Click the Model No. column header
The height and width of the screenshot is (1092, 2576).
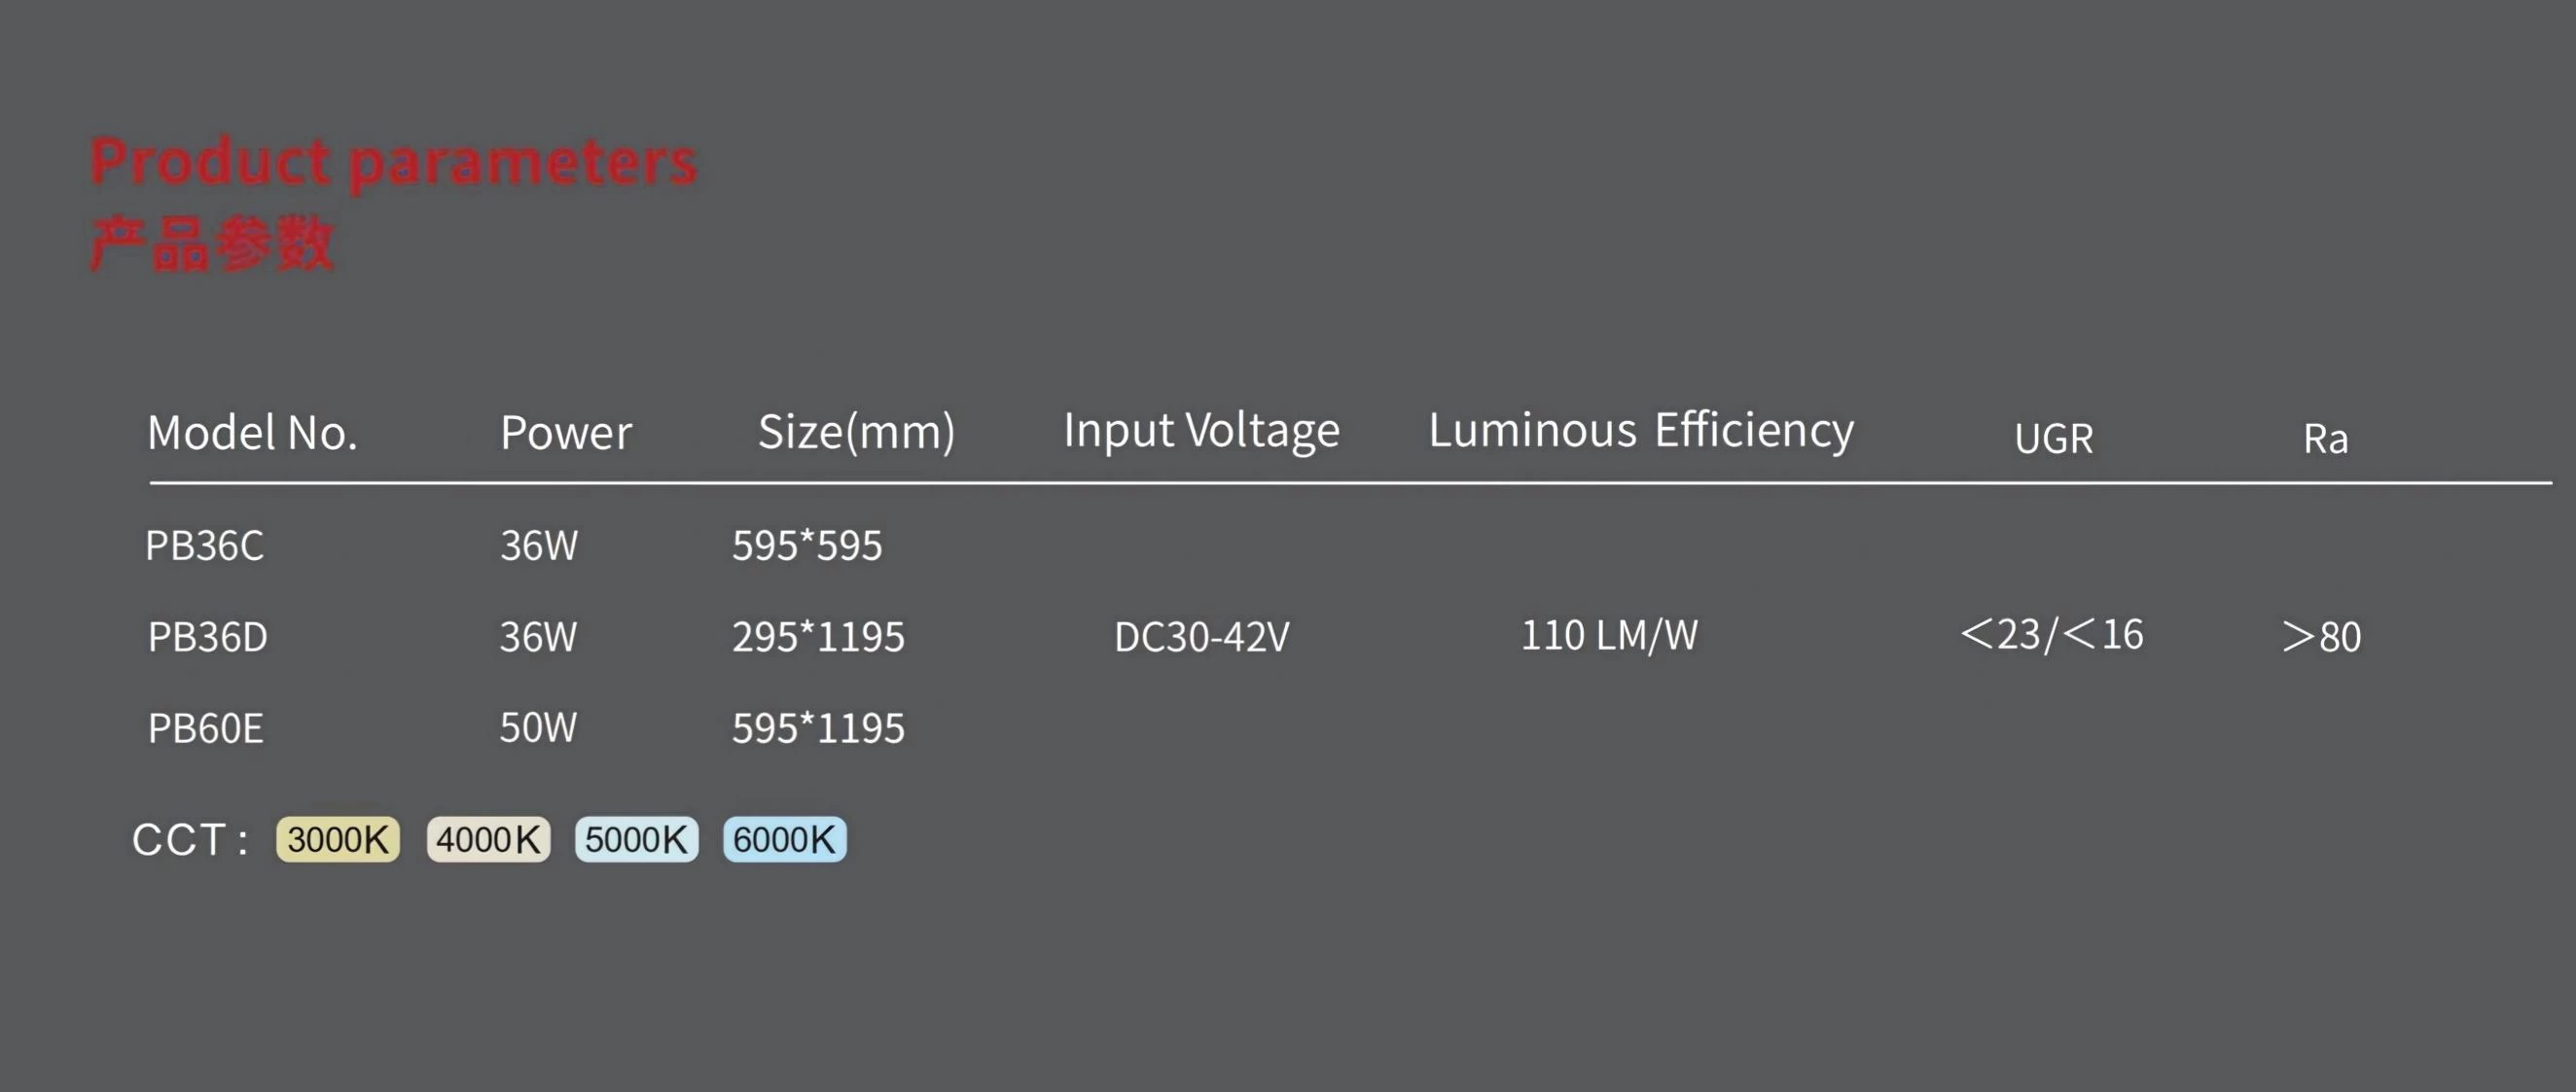point(252,433)
